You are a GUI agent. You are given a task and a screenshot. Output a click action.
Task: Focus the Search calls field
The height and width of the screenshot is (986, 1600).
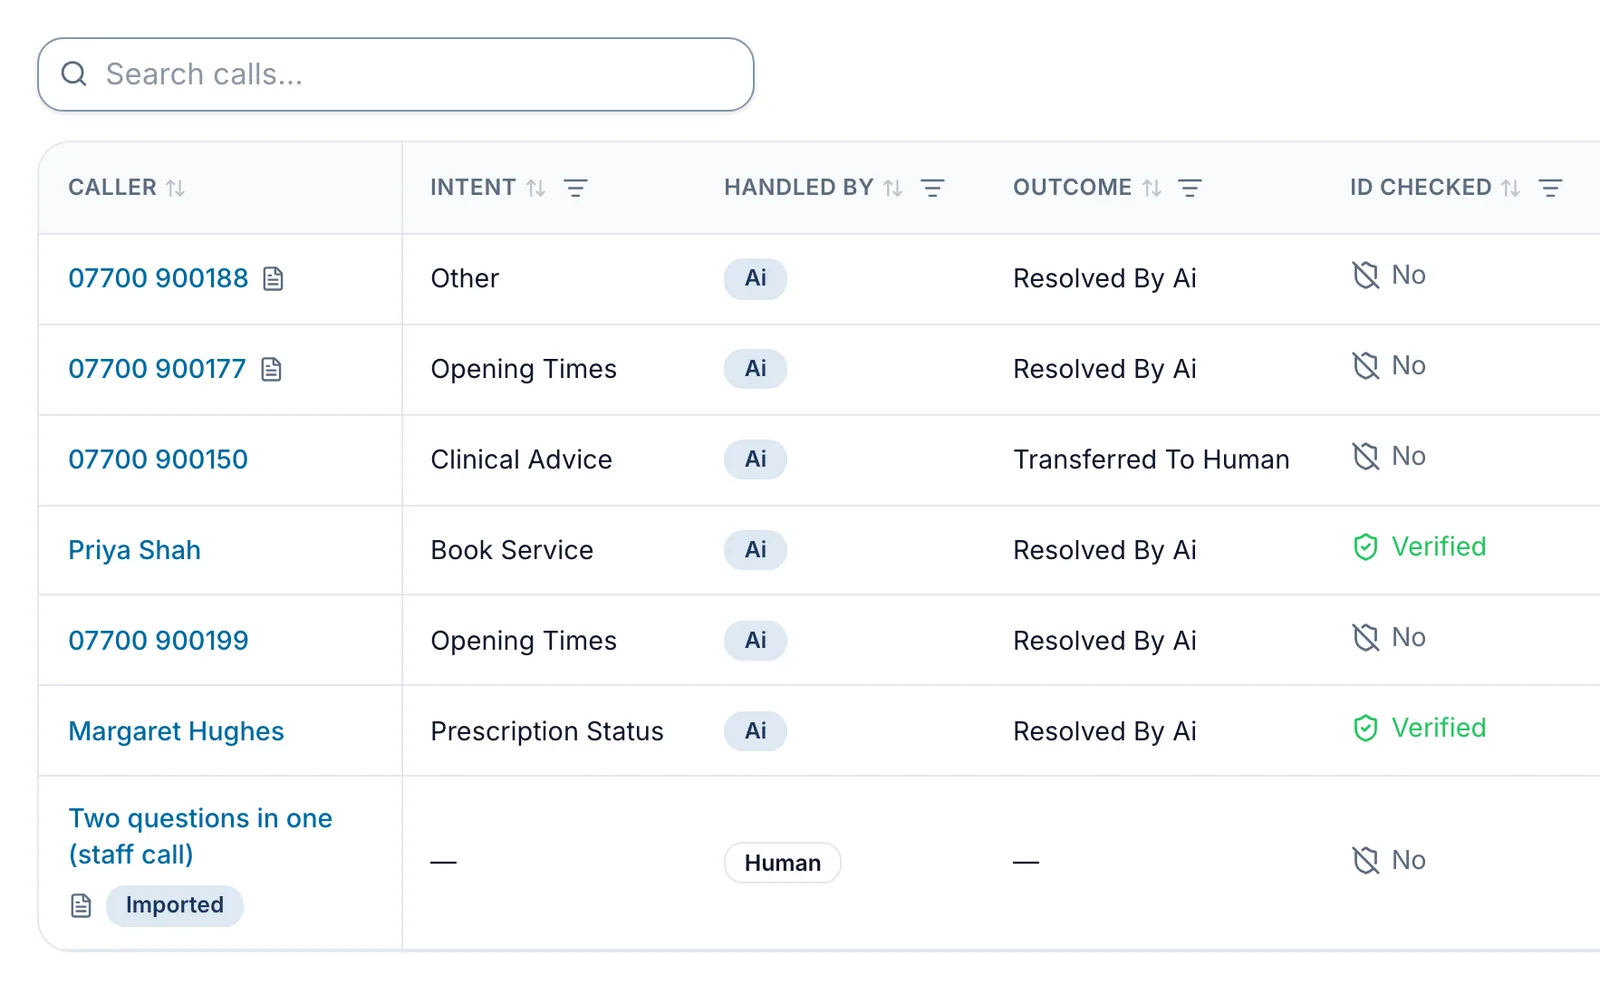coord(396,75)
